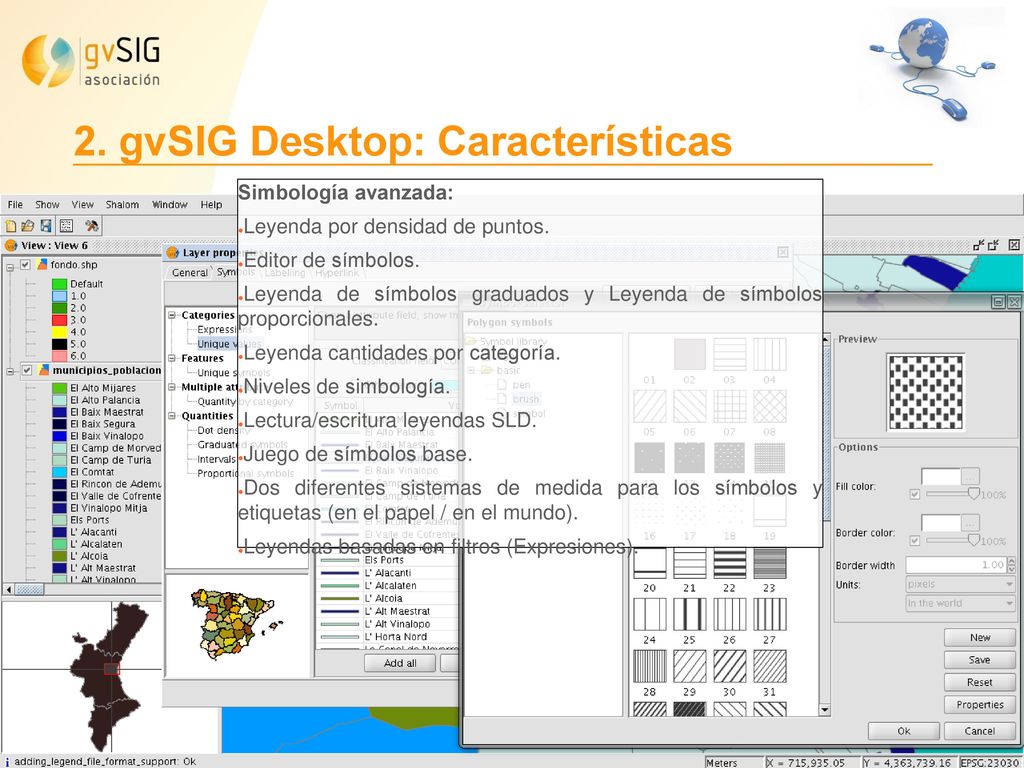Collapse the municipios_poblacion layer legend

(x=10, y=372)
